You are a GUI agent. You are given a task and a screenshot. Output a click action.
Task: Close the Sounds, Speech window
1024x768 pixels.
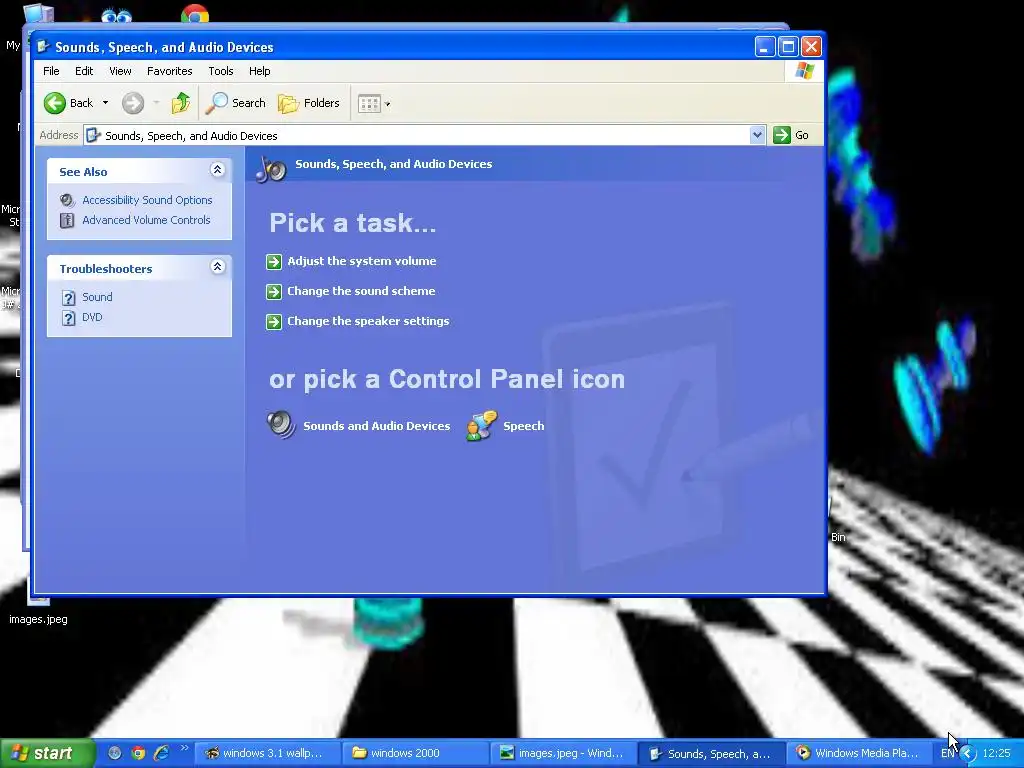(x=811, y=46)
